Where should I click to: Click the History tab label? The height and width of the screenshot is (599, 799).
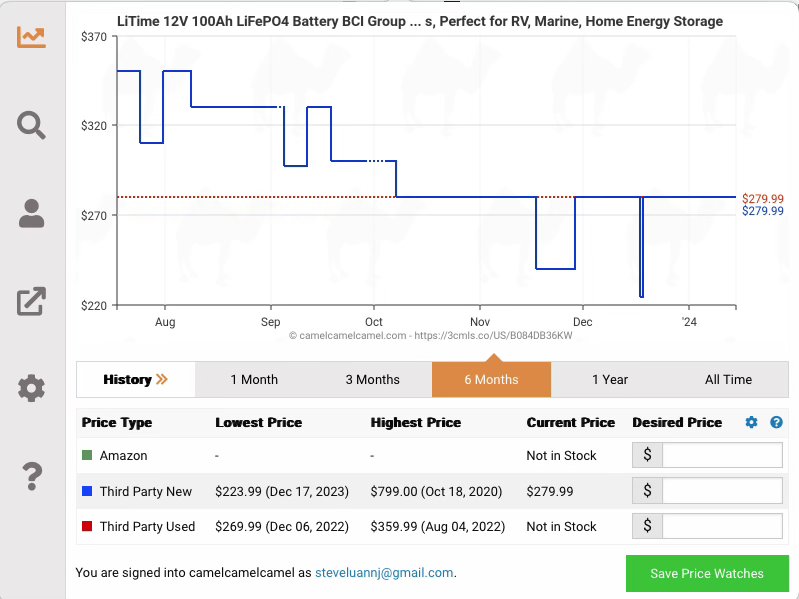(x=136, y=379)
